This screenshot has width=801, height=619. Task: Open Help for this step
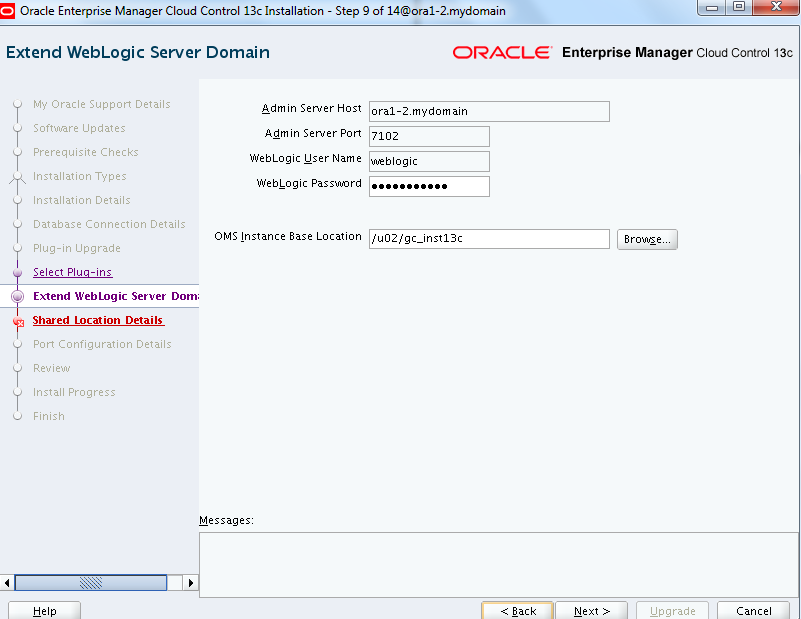point(44,611)
